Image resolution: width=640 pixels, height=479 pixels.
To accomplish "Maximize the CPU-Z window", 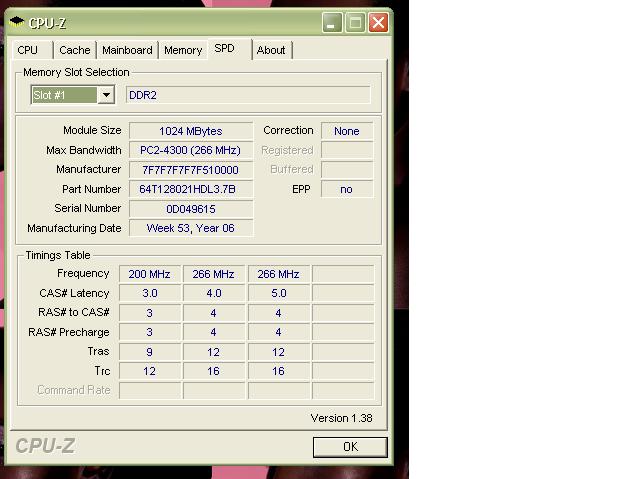I will 355,22.
